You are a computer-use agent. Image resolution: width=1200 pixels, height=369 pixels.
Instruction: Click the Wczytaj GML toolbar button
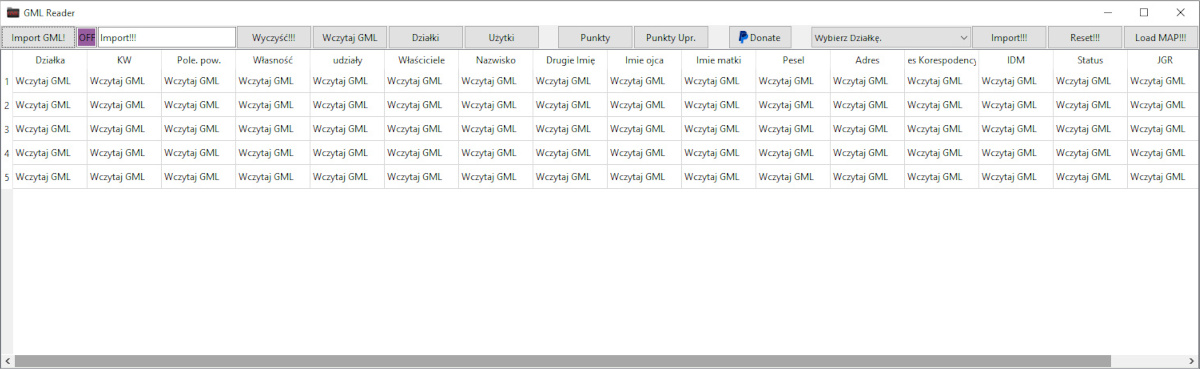[x=350, y=37]
